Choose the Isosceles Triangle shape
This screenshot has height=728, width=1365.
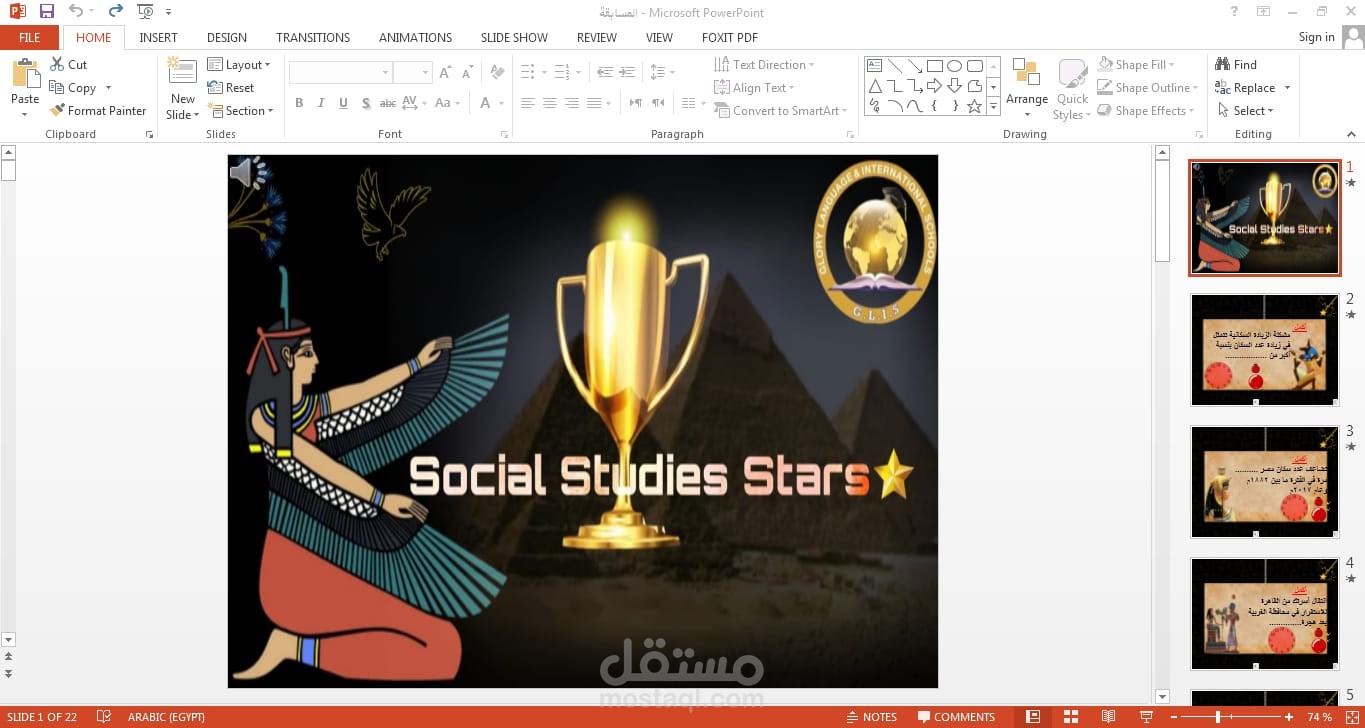[x=874, y=86]
